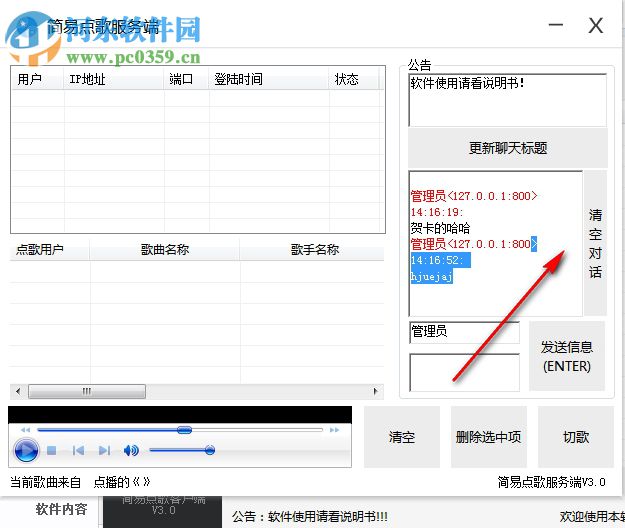Click the highlighted chat text hjuejaj
625x528 pixels.
tap(432, 276)
